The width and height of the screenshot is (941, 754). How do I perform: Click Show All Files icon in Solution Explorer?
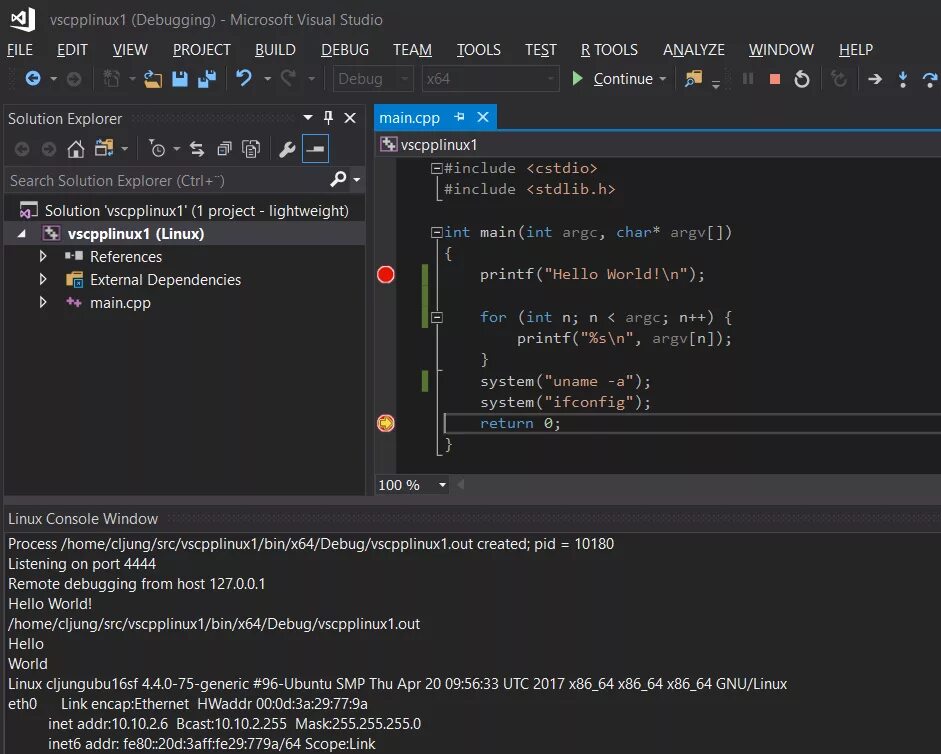point(251,148)
